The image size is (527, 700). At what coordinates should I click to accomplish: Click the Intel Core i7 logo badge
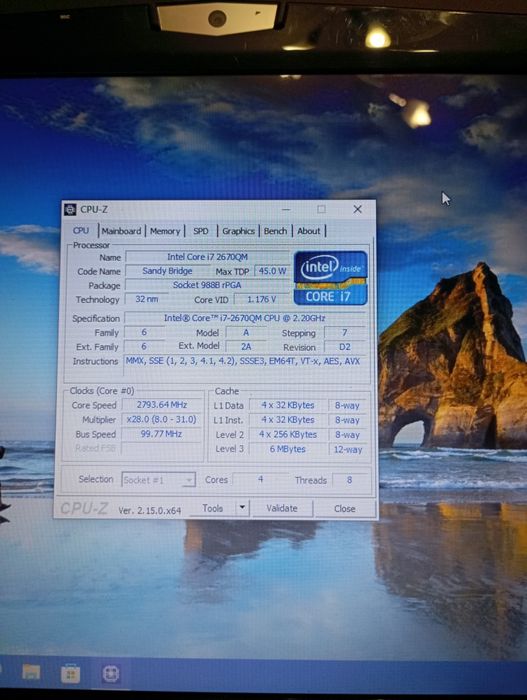point(330,278)
